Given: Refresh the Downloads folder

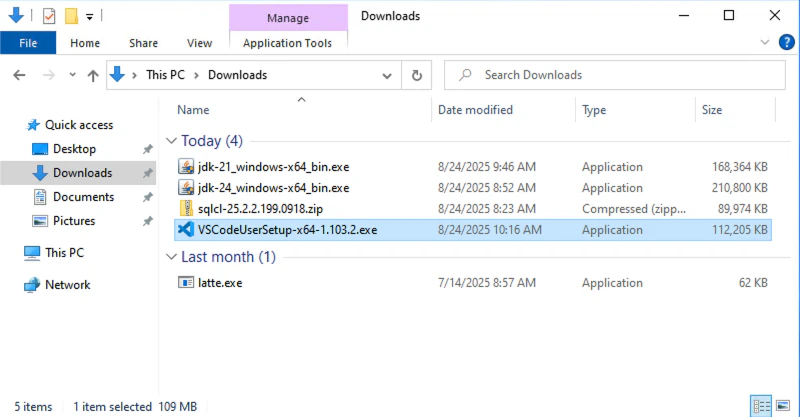Looking at the screenshot, I should (417, 76).
